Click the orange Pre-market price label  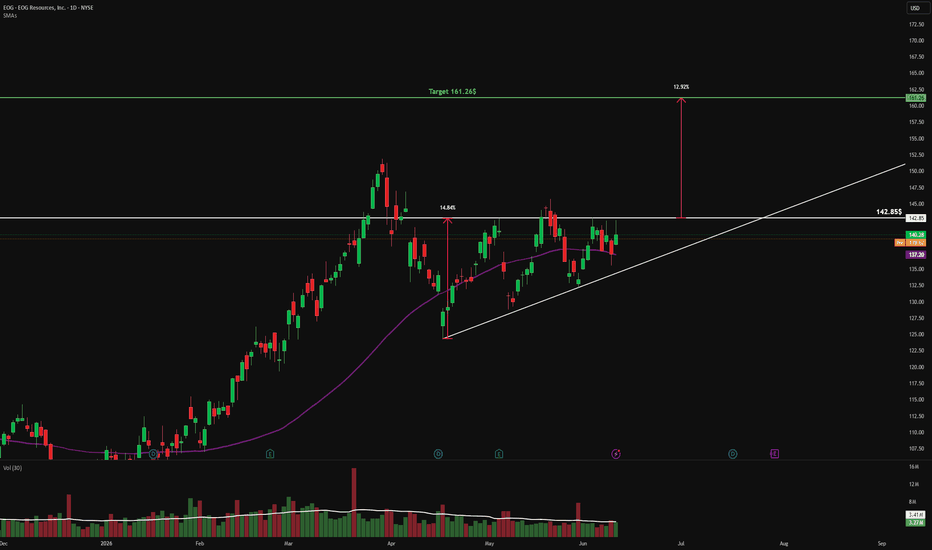click(910, 243)
